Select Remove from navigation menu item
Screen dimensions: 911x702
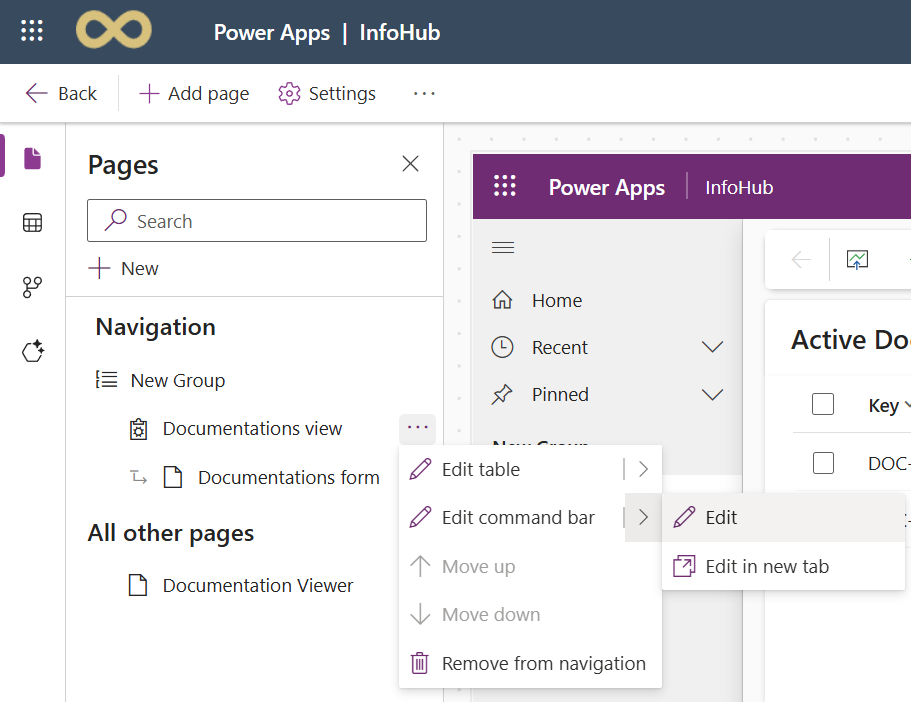point(543,663)
